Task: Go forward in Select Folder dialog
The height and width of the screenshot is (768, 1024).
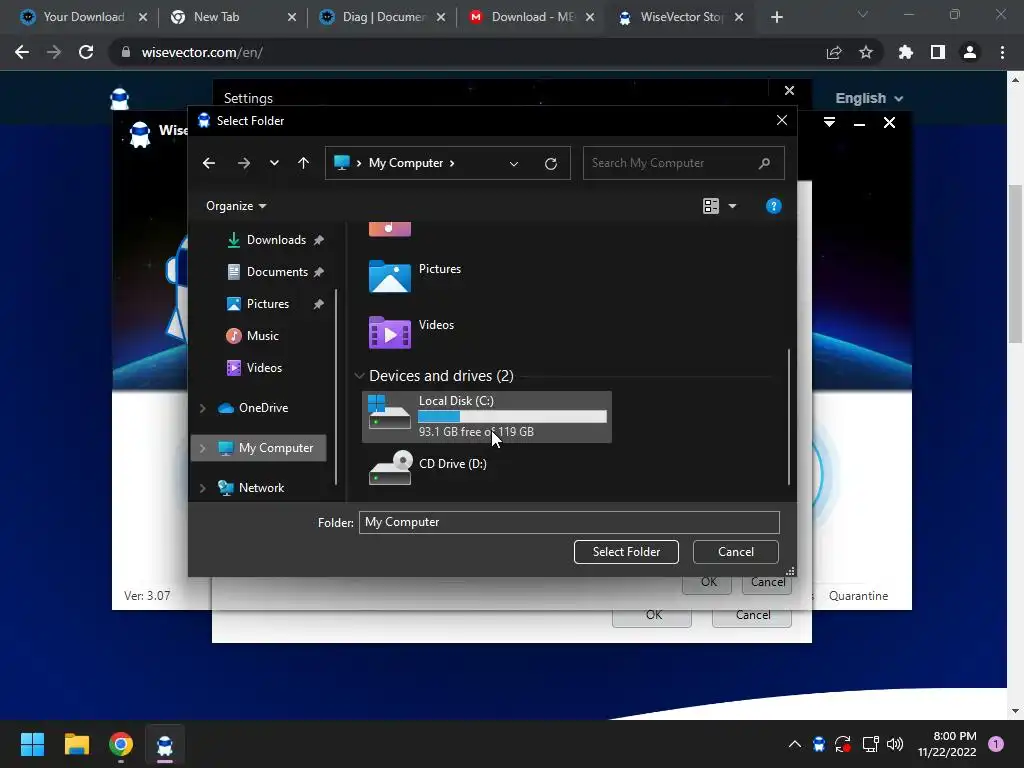Action: click(x=244, y=163)
